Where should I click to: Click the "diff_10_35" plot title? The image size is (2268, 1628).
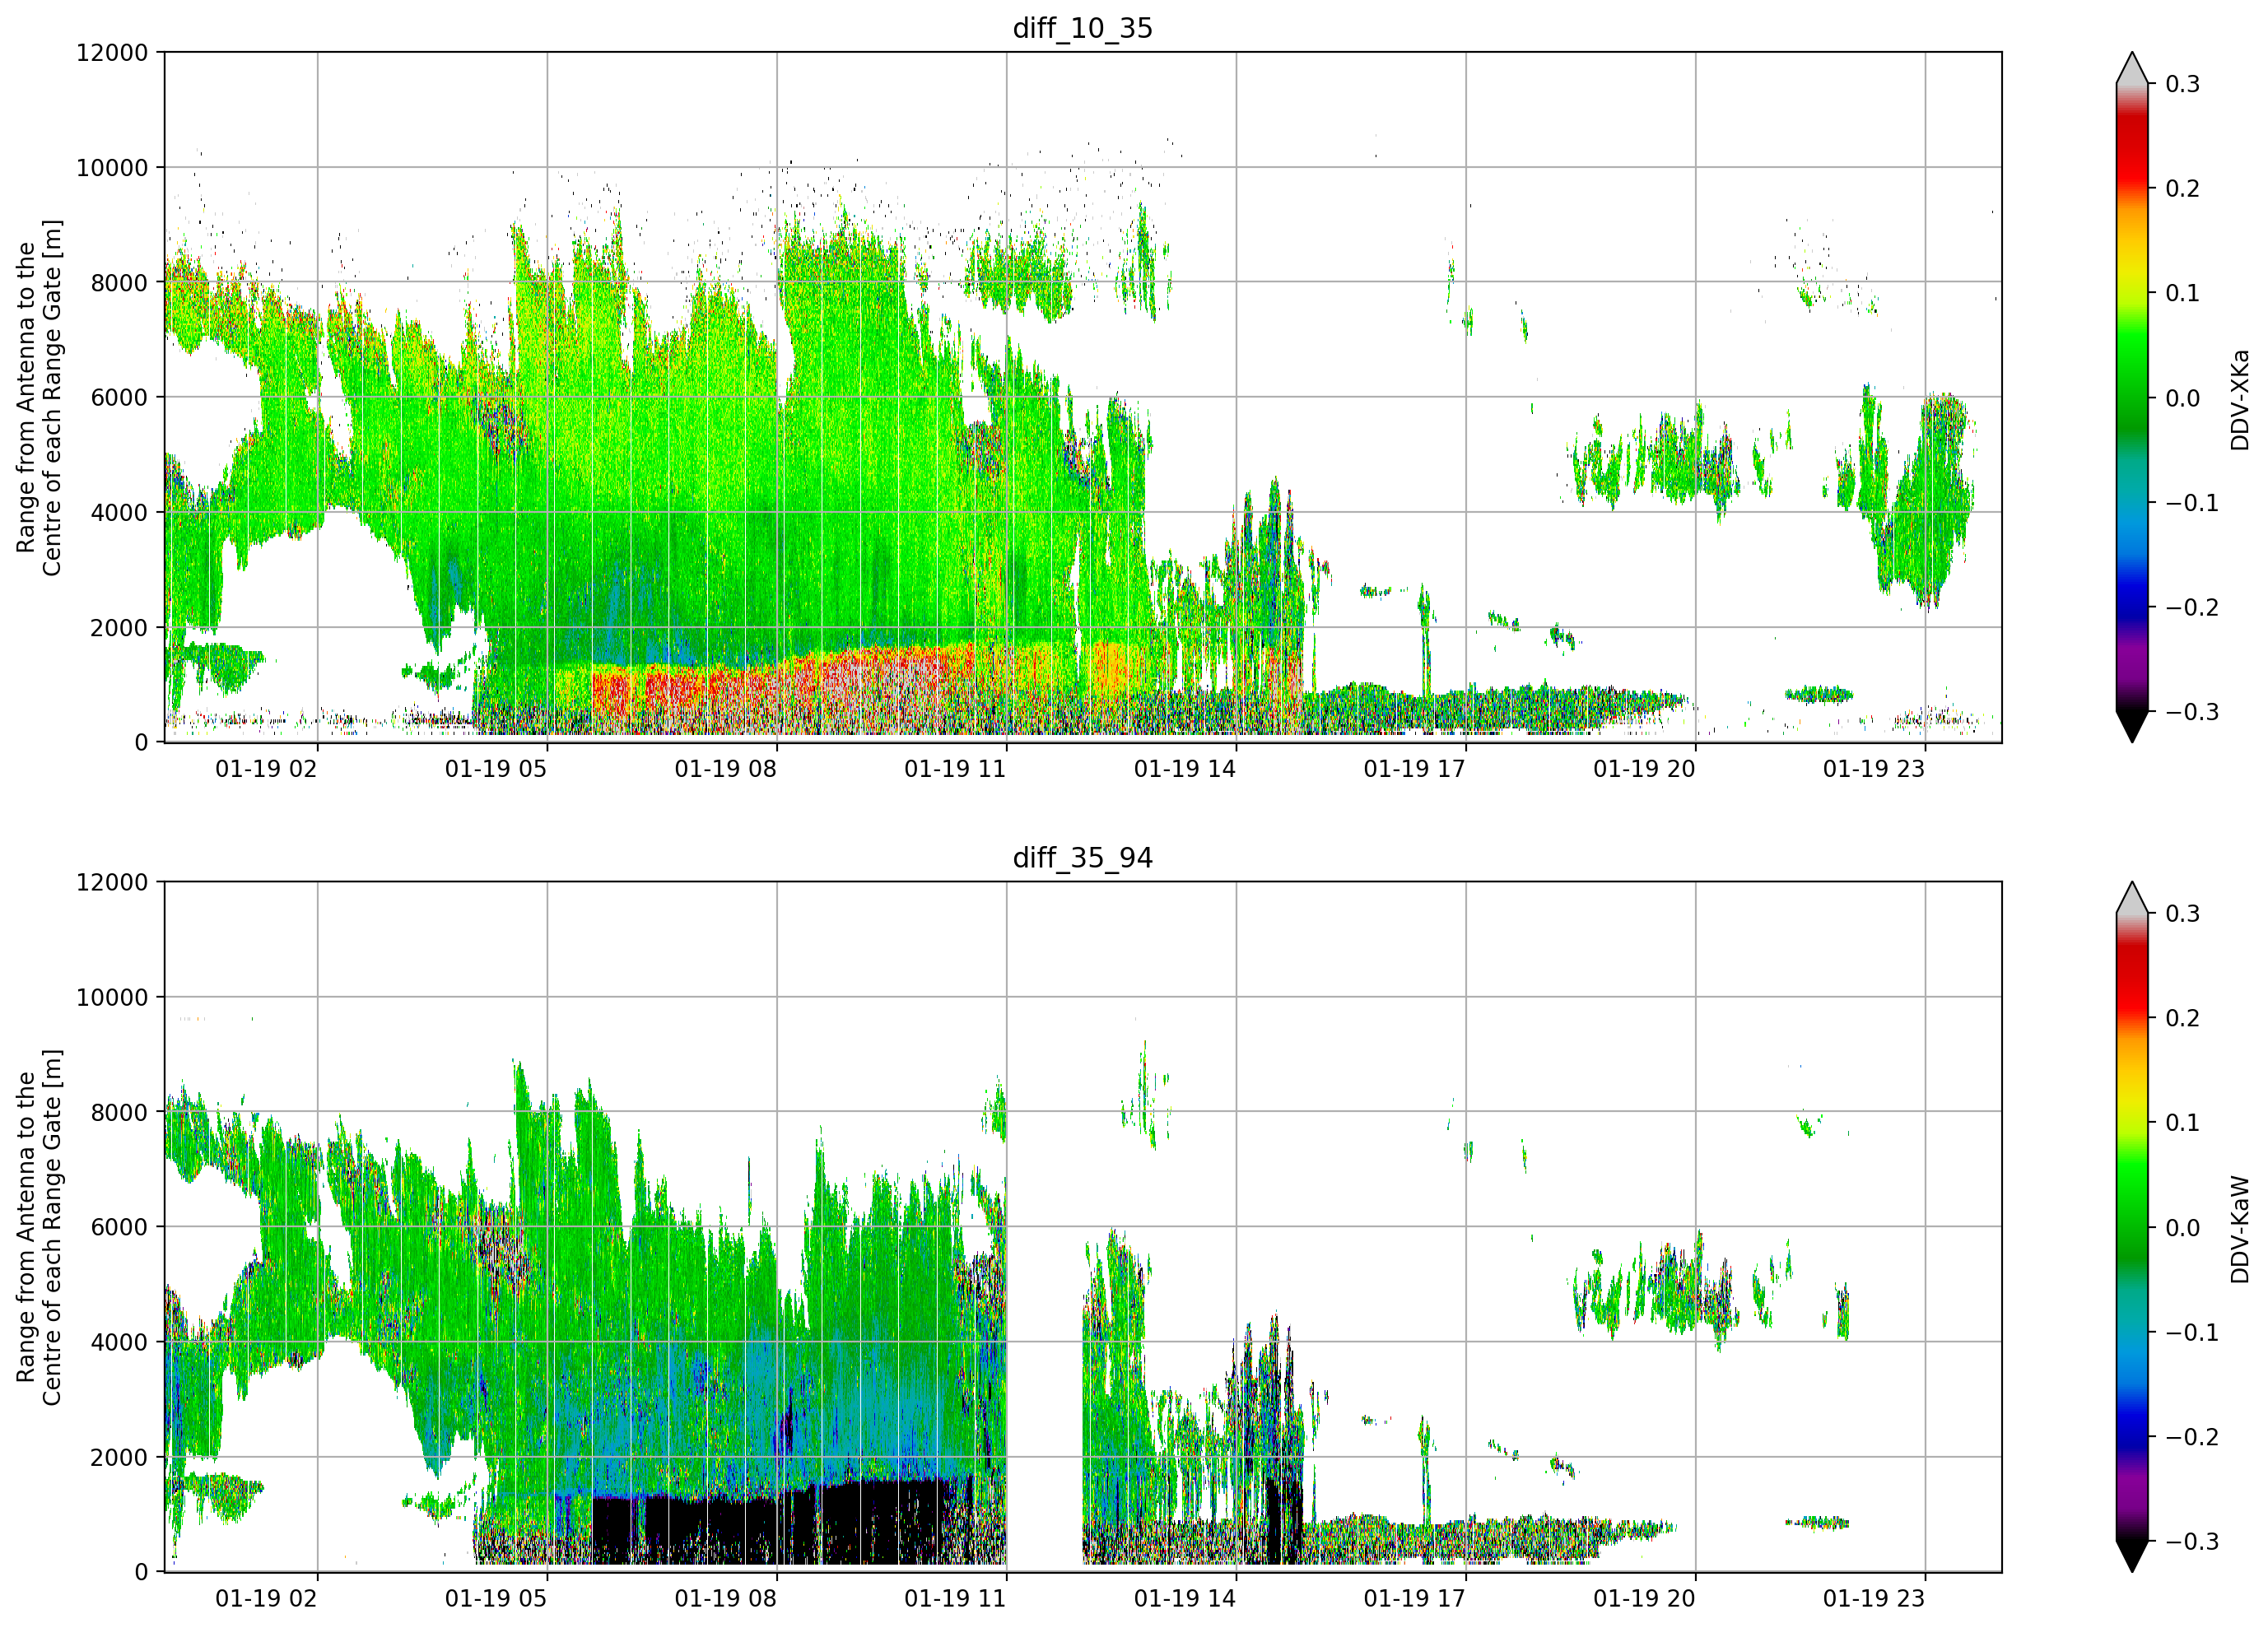coord(1082,28)
